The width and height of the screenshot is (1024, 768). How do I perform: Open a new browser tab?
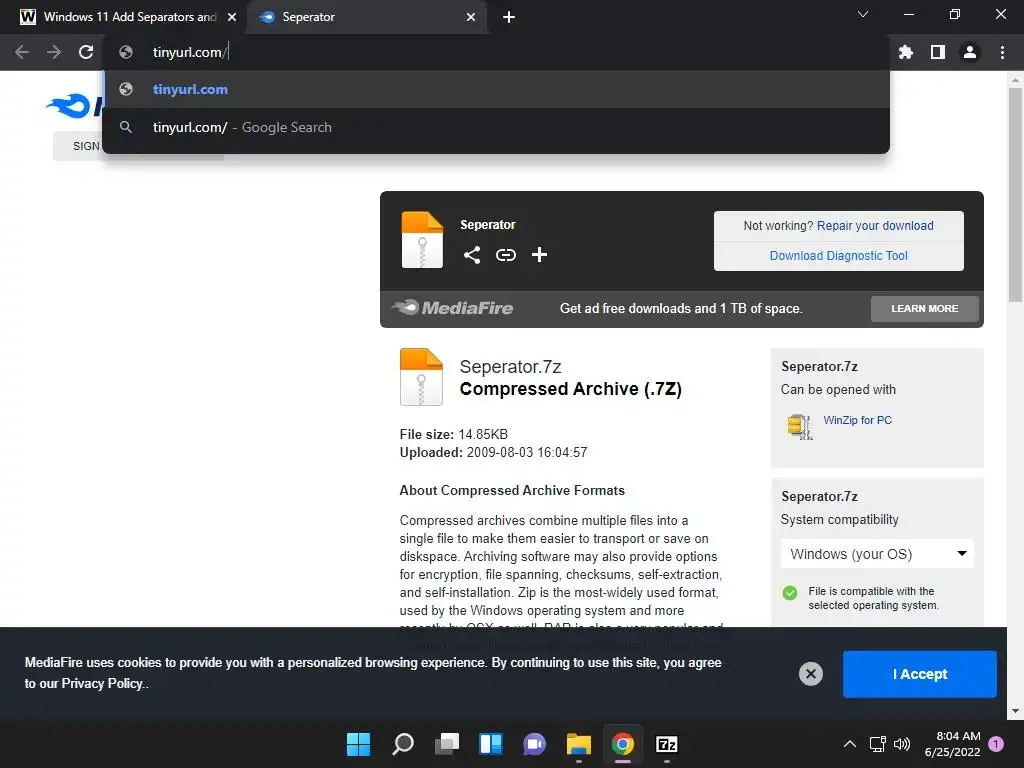[x=509, y=17]
